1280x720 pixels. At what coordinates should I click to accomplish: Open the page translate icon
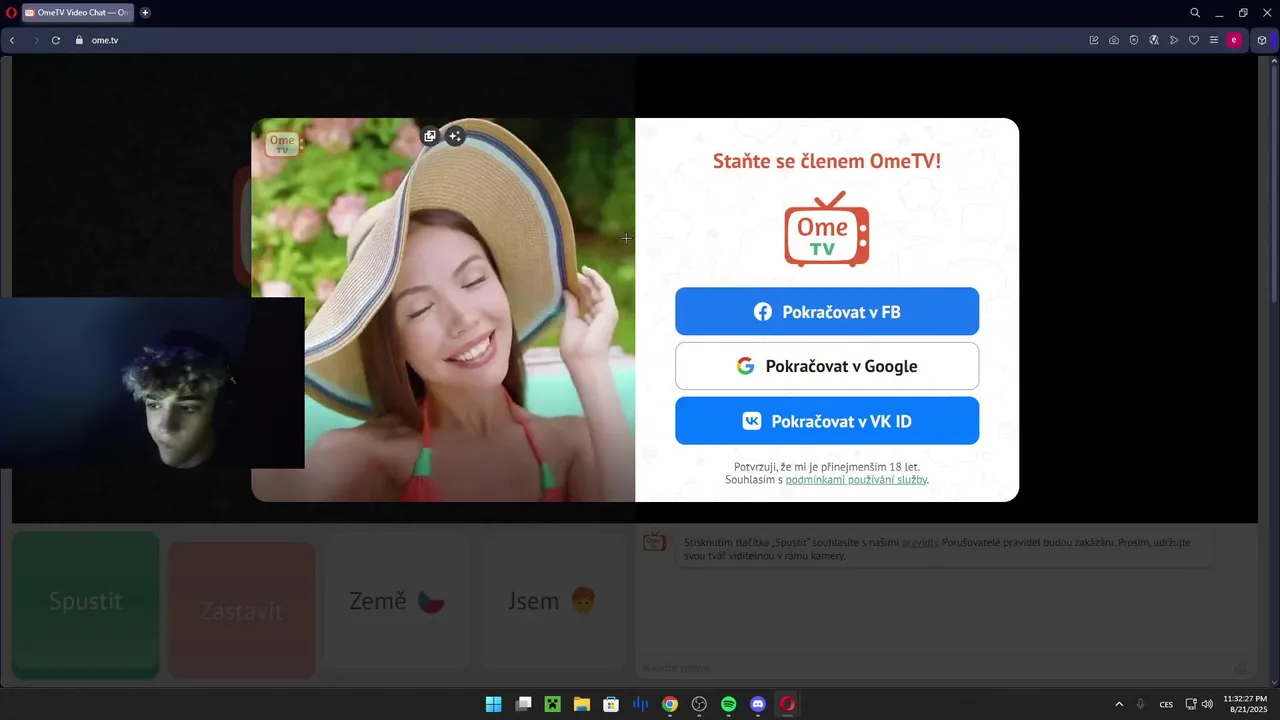click(x=1154, y=40)
